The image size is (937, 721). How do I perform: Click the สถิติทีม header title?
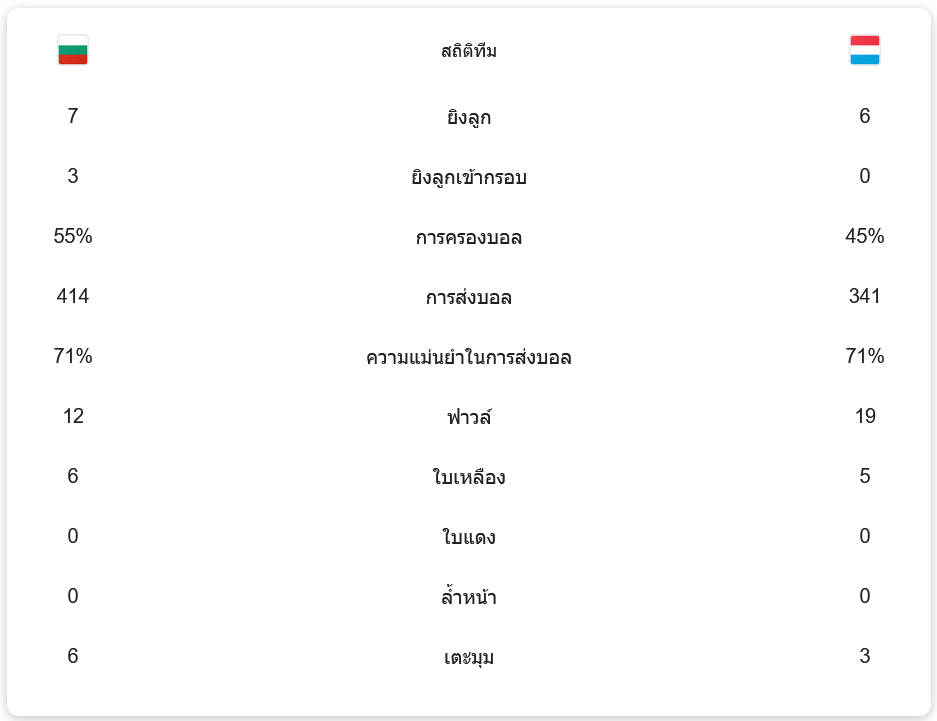(468, 51)
